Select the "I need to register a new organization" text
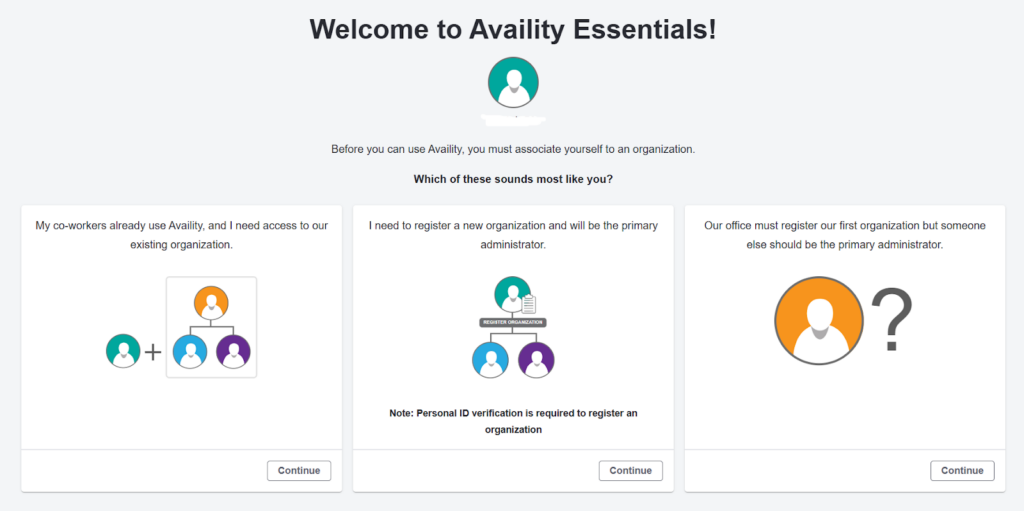Image resolution: width=1024 pixels, height=511 pixels. (x=513, y=235)
